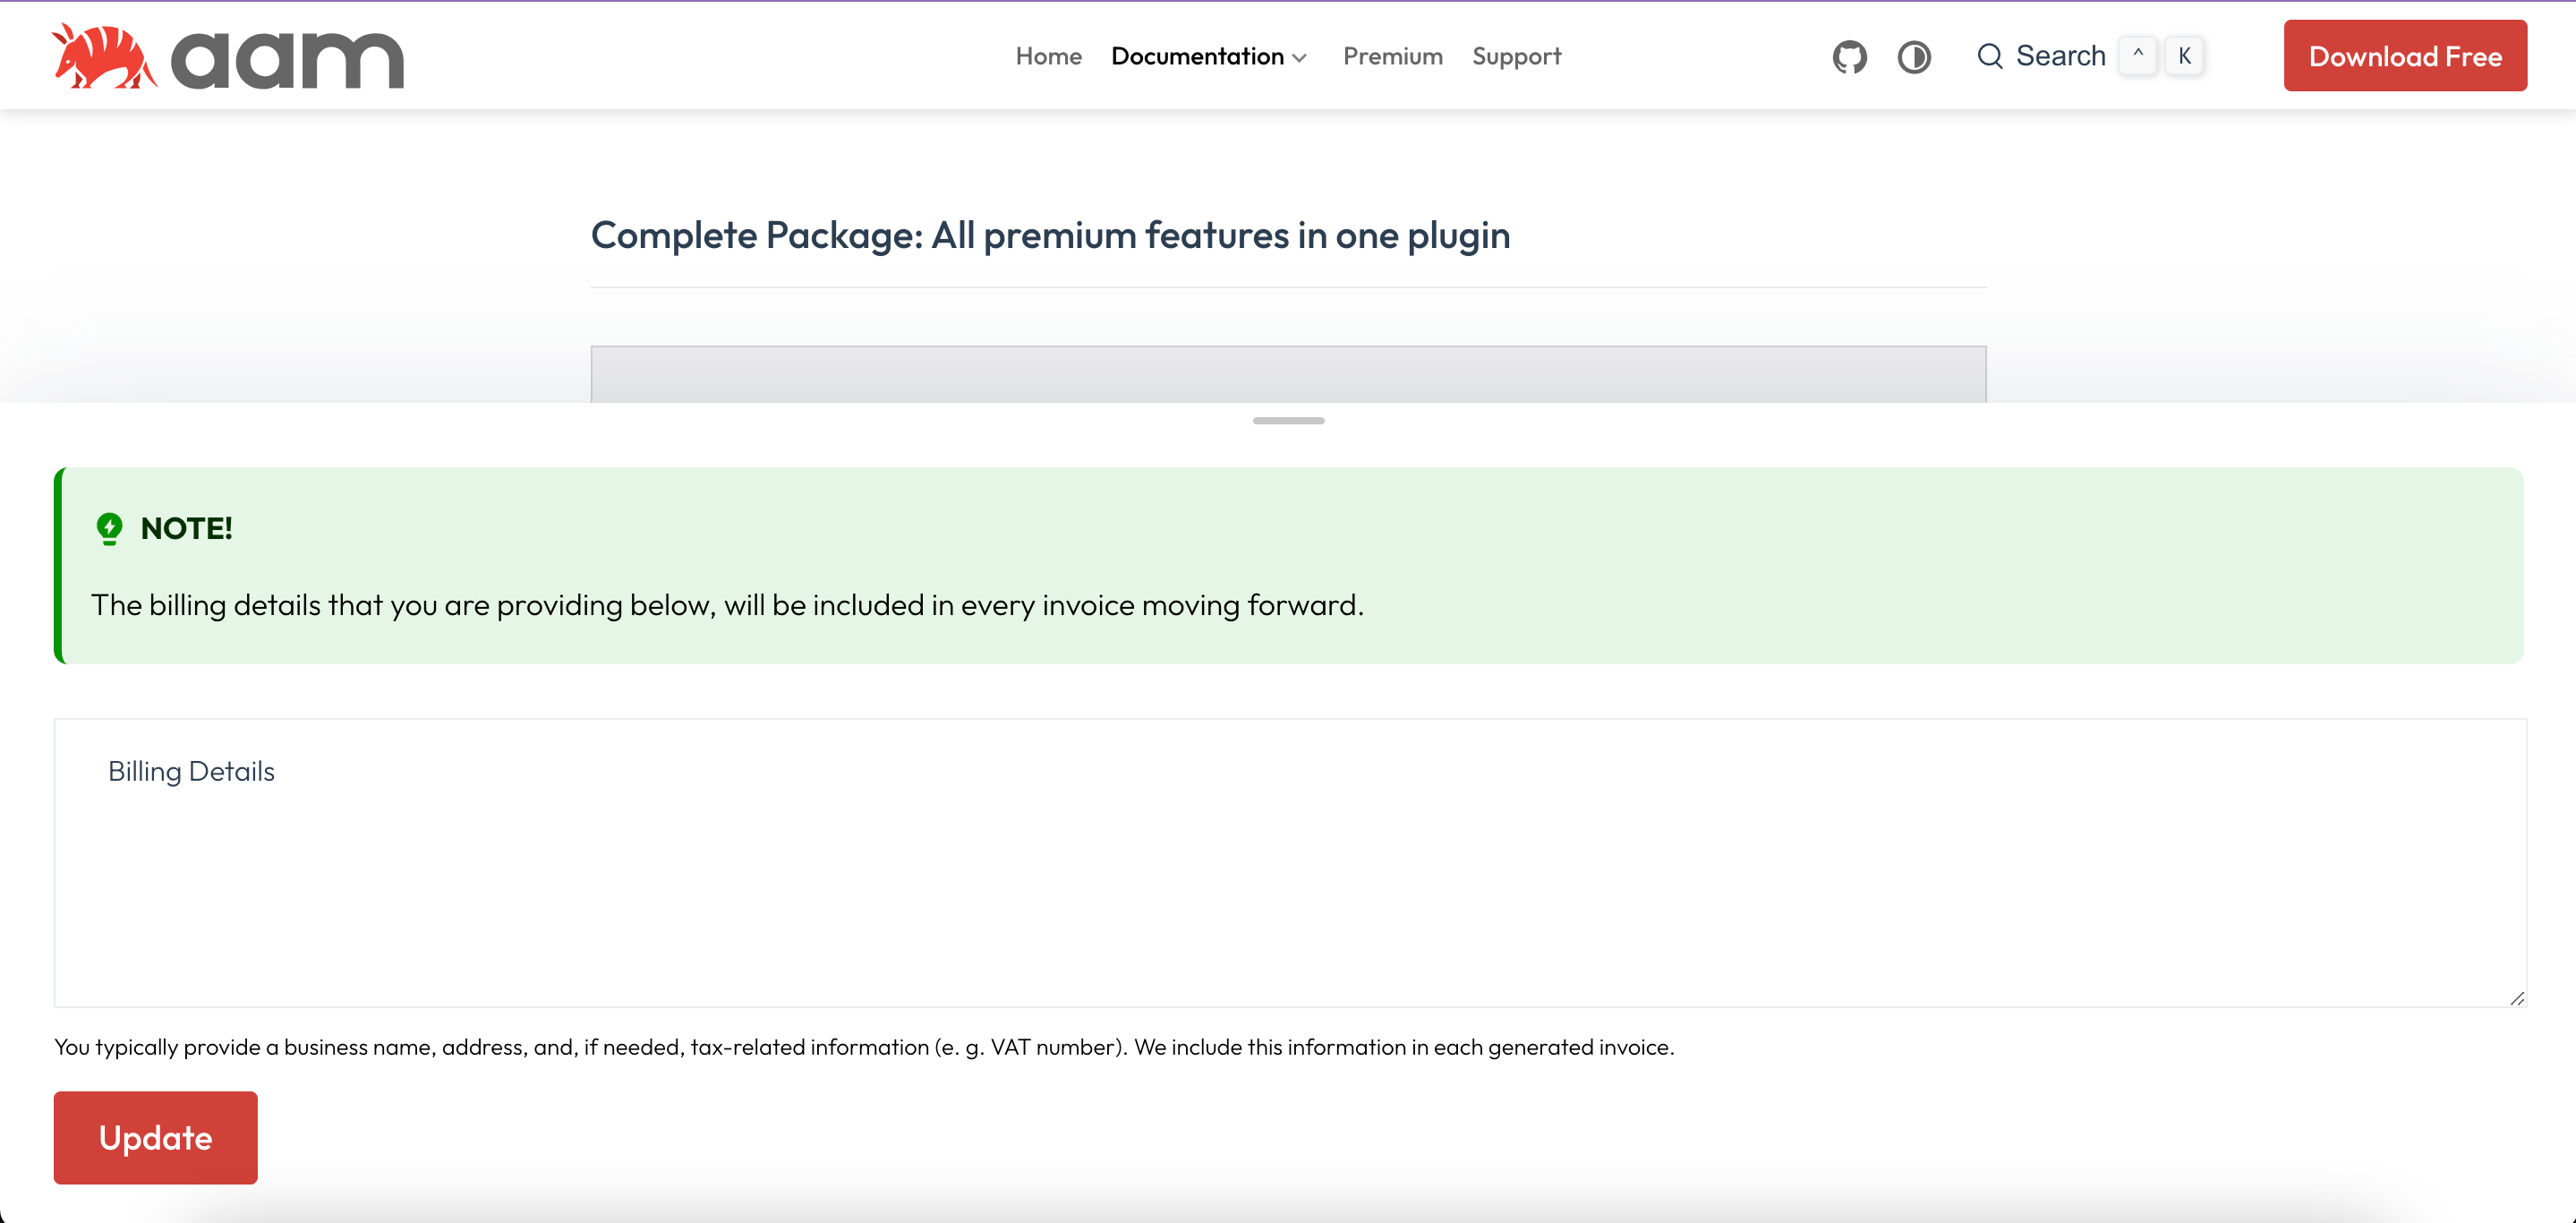
Task: Click the Search label in navbar
Action: pyautogui.click(x=2060, y=57)
